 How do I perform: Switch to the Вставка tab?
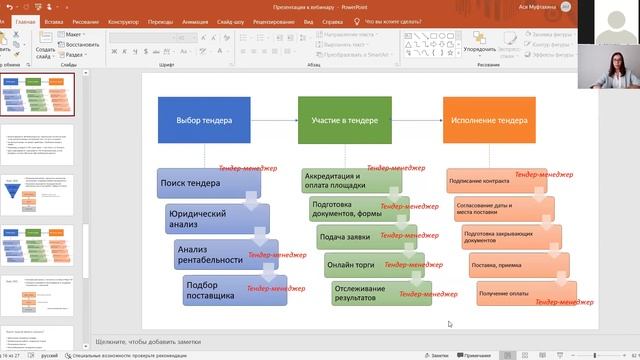(x=53, y=22)
